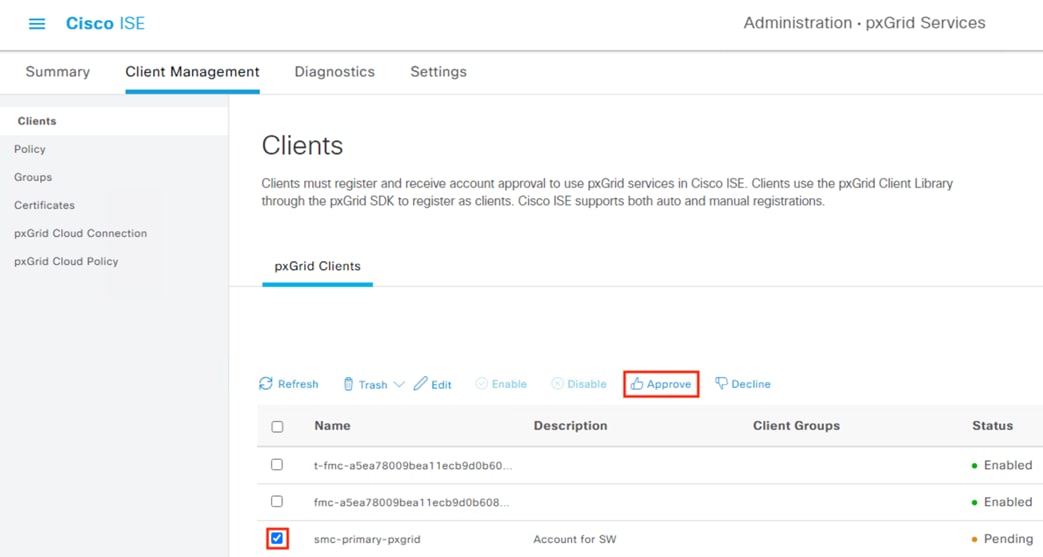This screenshot has height=557, width=1043.
Task: Click the Refresh button label
Action: 298,384
